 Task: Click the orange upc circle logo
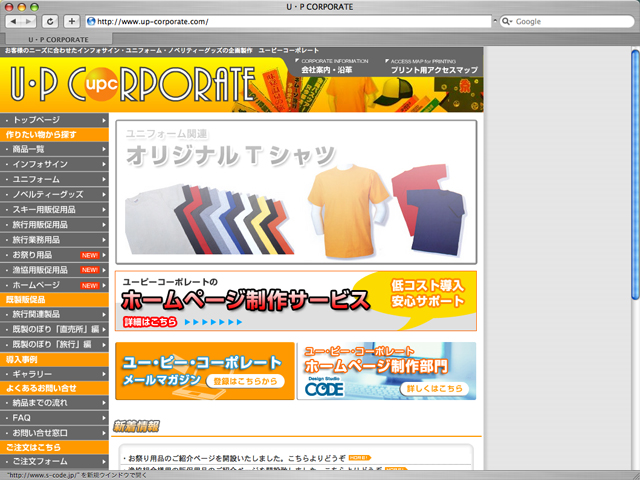coord(101,84)
